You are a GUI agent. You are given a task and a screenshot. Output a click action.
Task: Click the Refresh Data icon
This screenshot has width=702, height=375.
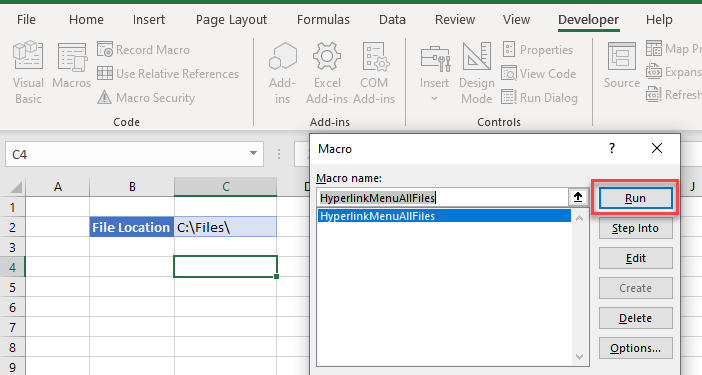pos(654,94)
